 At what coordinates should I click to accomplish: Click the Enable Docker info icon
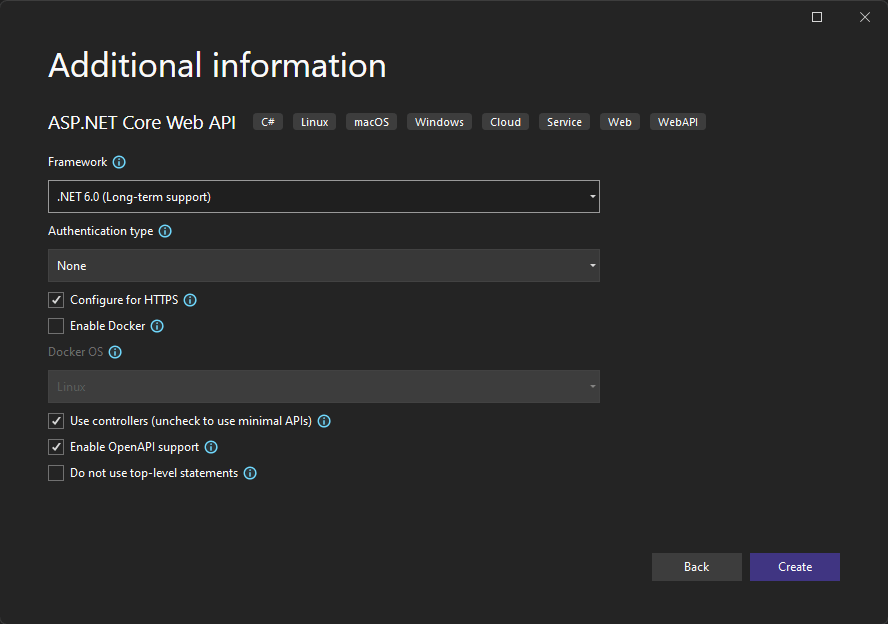tap(157, 326)
